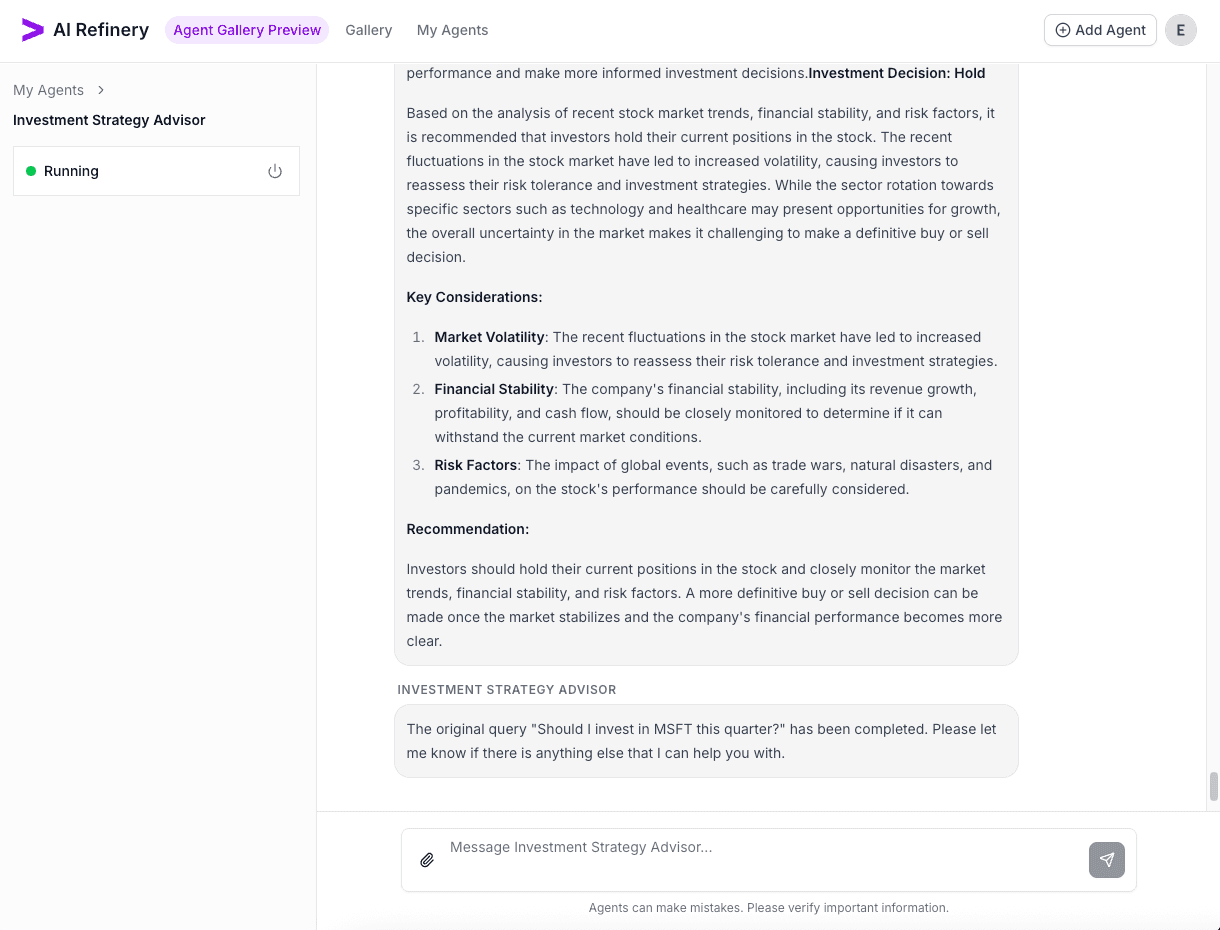Viewport: 1220px width, 930px height.
Task: Click the purple arrow in the AI Refinery brand
Action: click(32, 29)
